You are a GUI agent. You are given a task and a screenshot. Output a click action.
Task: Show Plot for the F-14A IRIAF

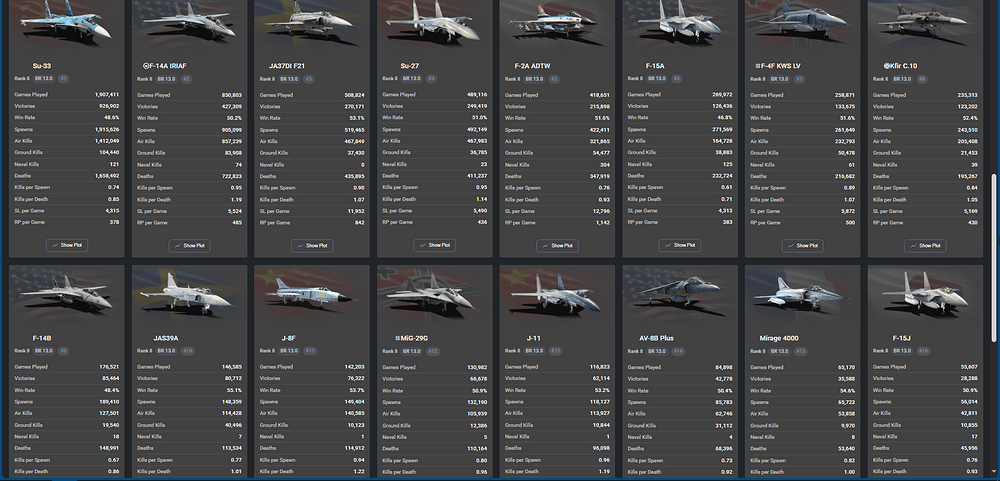pos(191,245)
